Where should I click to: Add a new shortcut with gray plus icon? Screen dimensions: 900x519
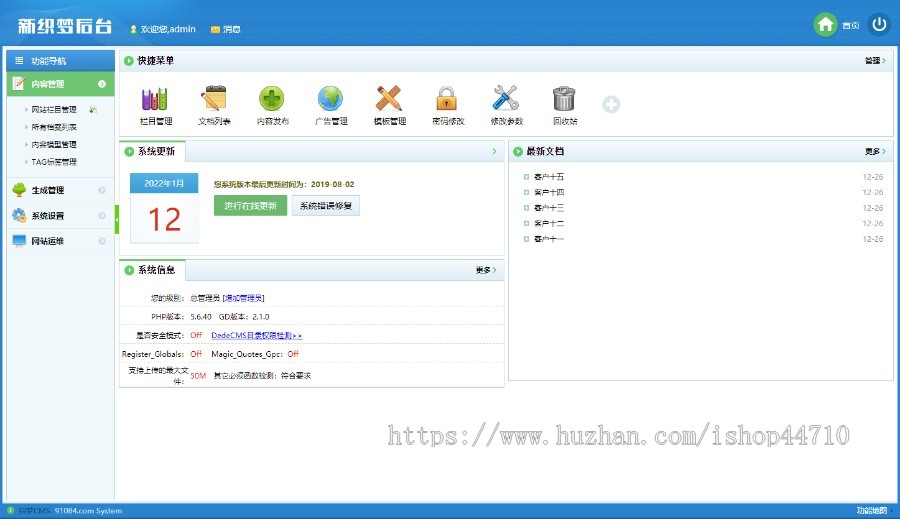611,104
